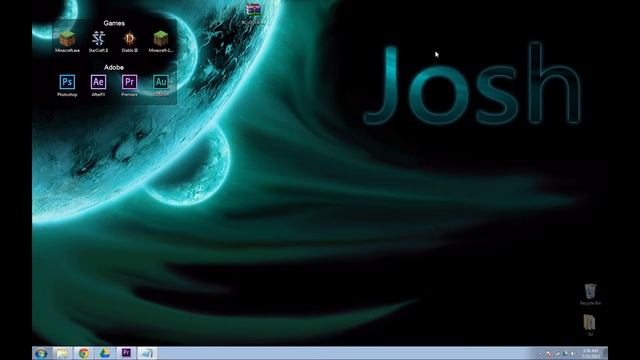Select the Recycle Bin desktop icon

[590, 295]
